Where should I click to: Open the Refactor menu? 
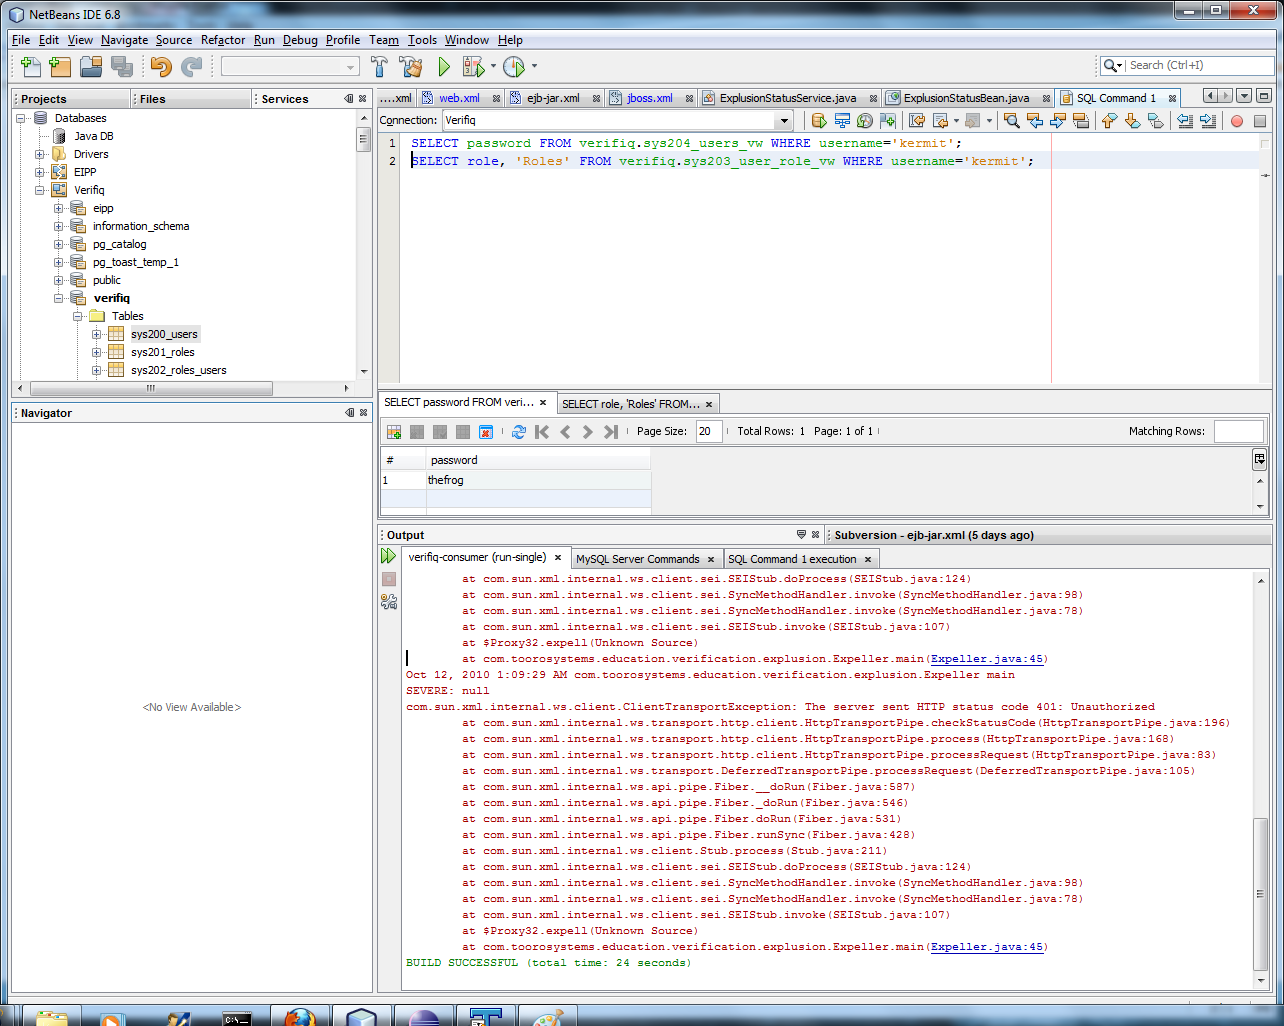pyautogui.click(x=223, y=40)
